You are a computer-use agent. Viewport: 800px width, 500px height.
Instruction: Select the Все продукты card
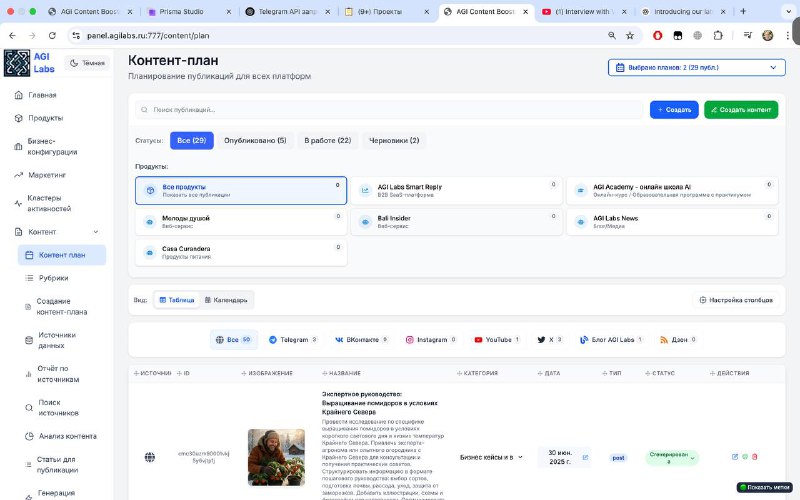point(241,190)
